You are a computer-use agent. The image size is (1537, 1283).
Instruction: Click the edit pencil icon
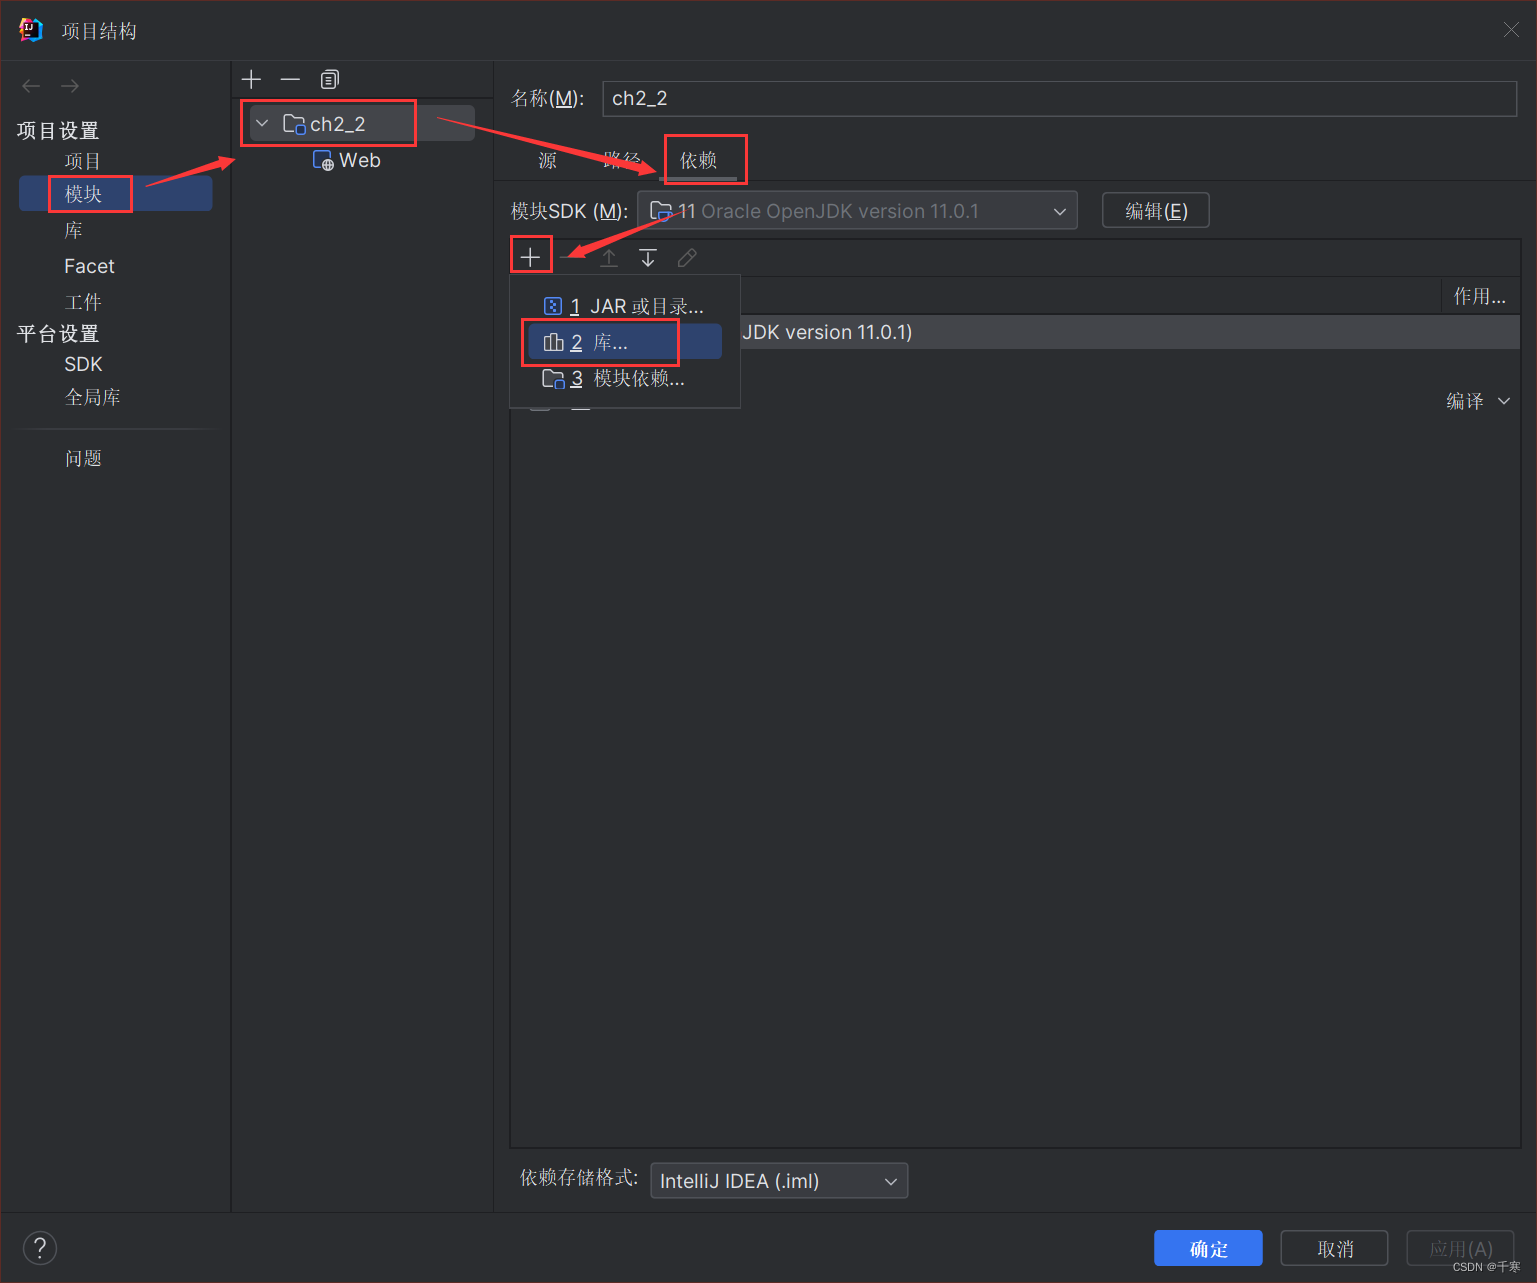tap(687, 258)
